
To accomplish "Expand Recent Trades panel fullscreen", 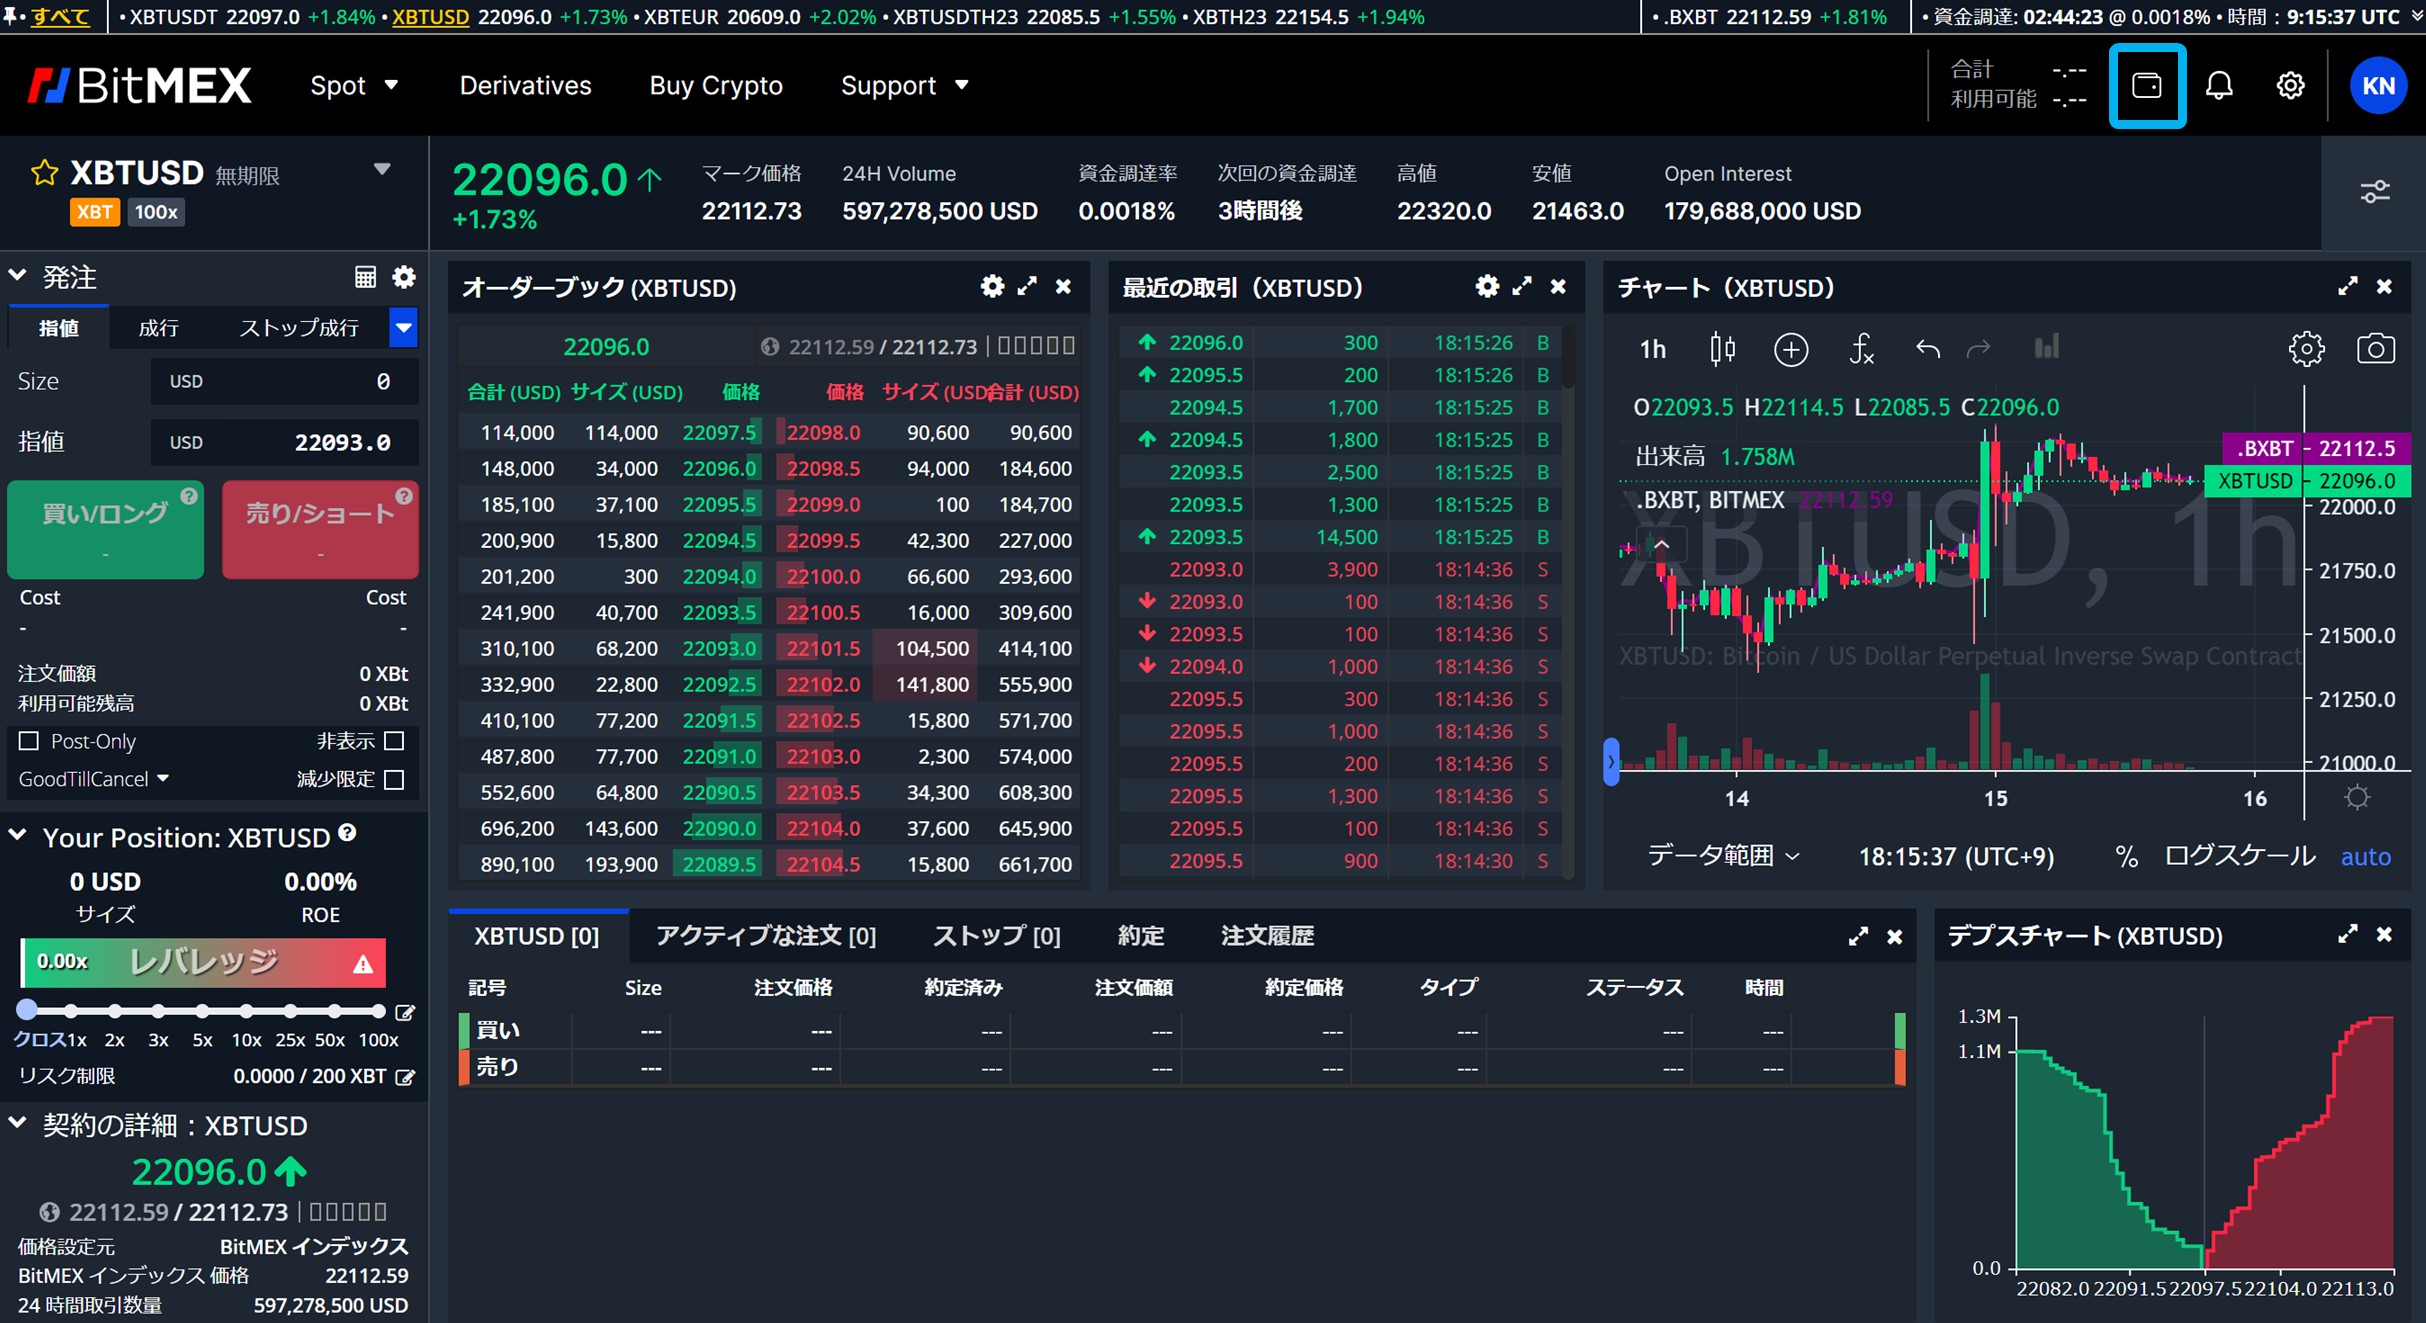I will (x=1522, y=287).
